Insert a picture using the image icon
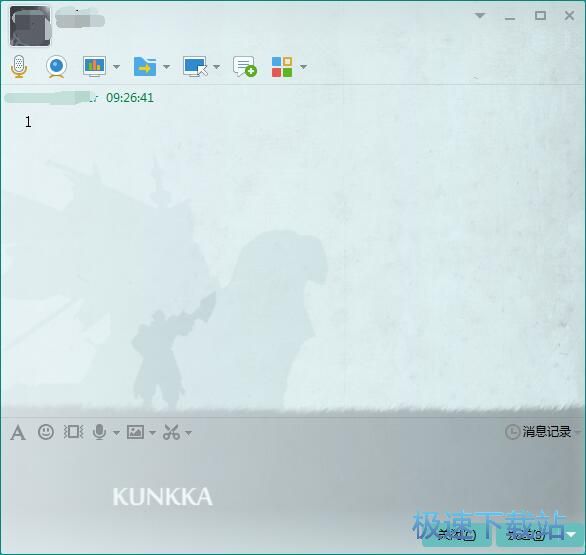This screenshot has height=555, width=586. click(x=135, y=432)
